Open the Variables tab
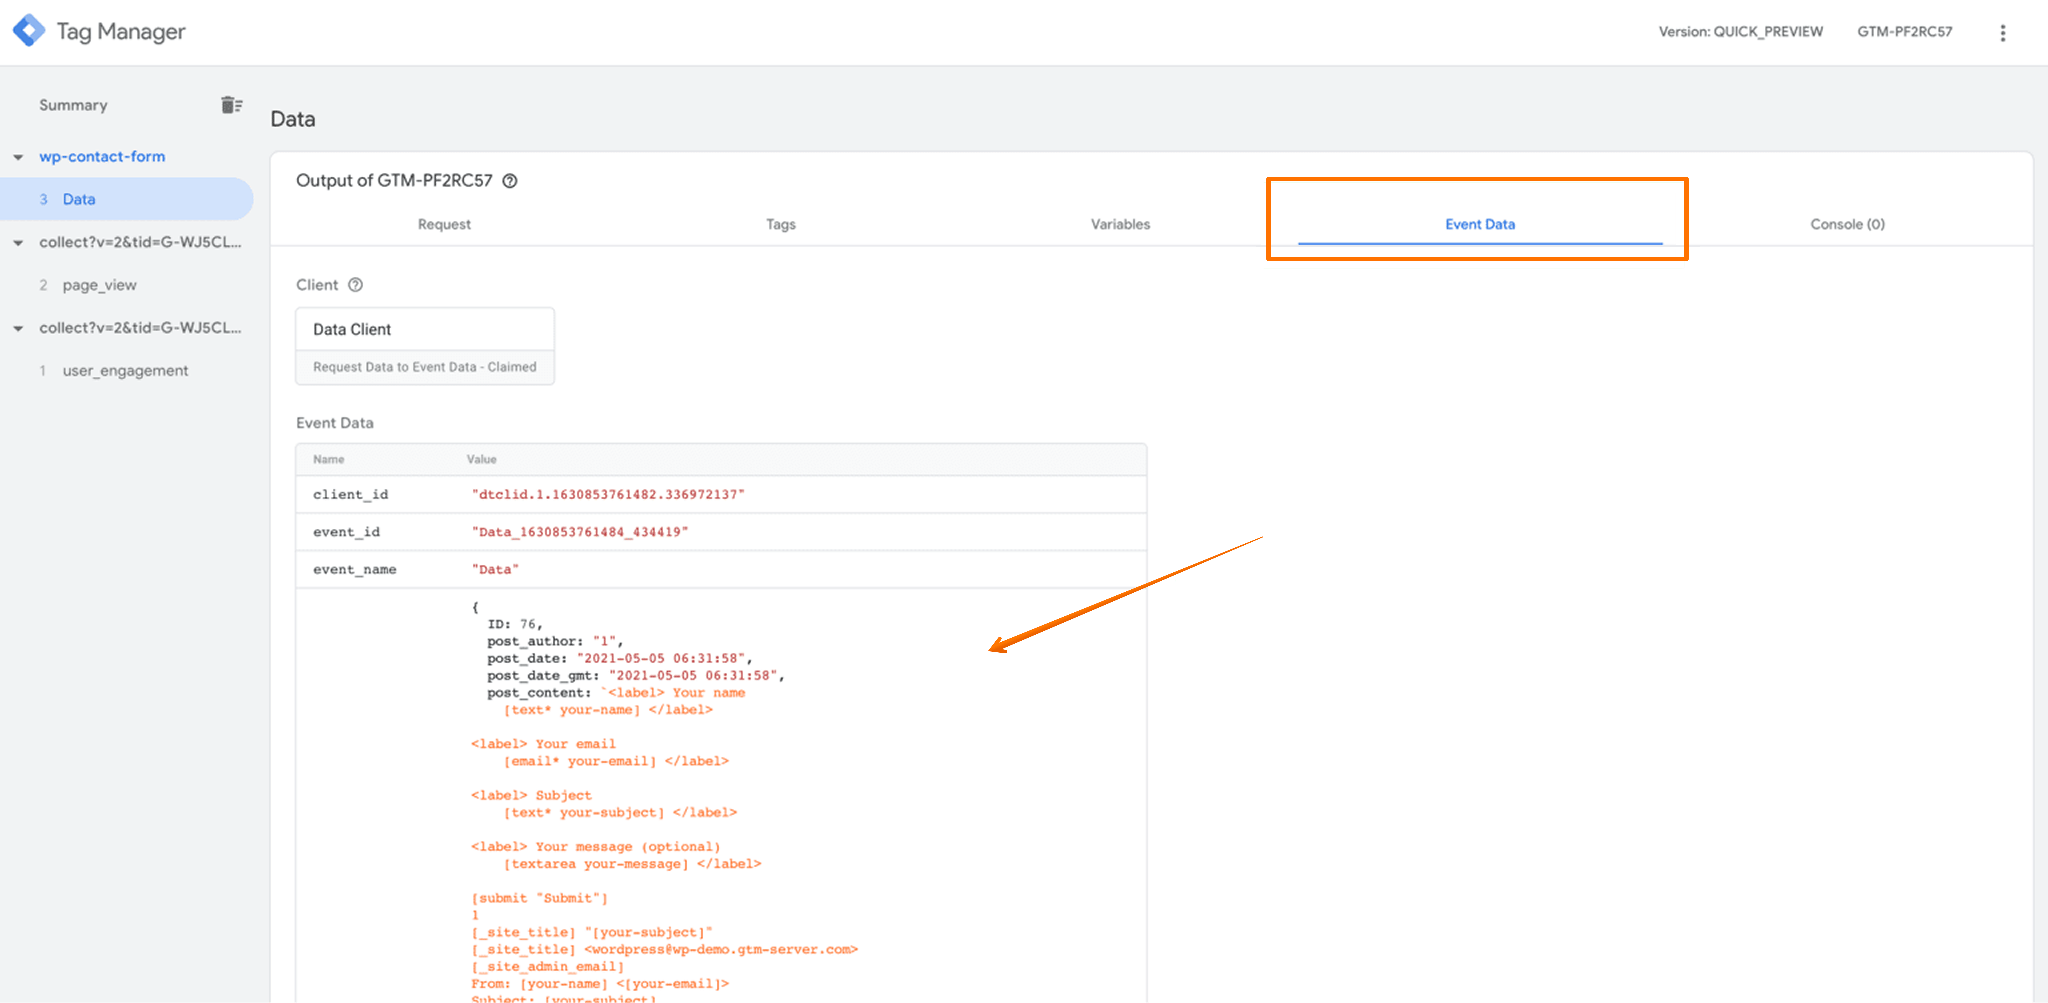This screenshot has width=2048, height=1003. tap(1120, 224)
